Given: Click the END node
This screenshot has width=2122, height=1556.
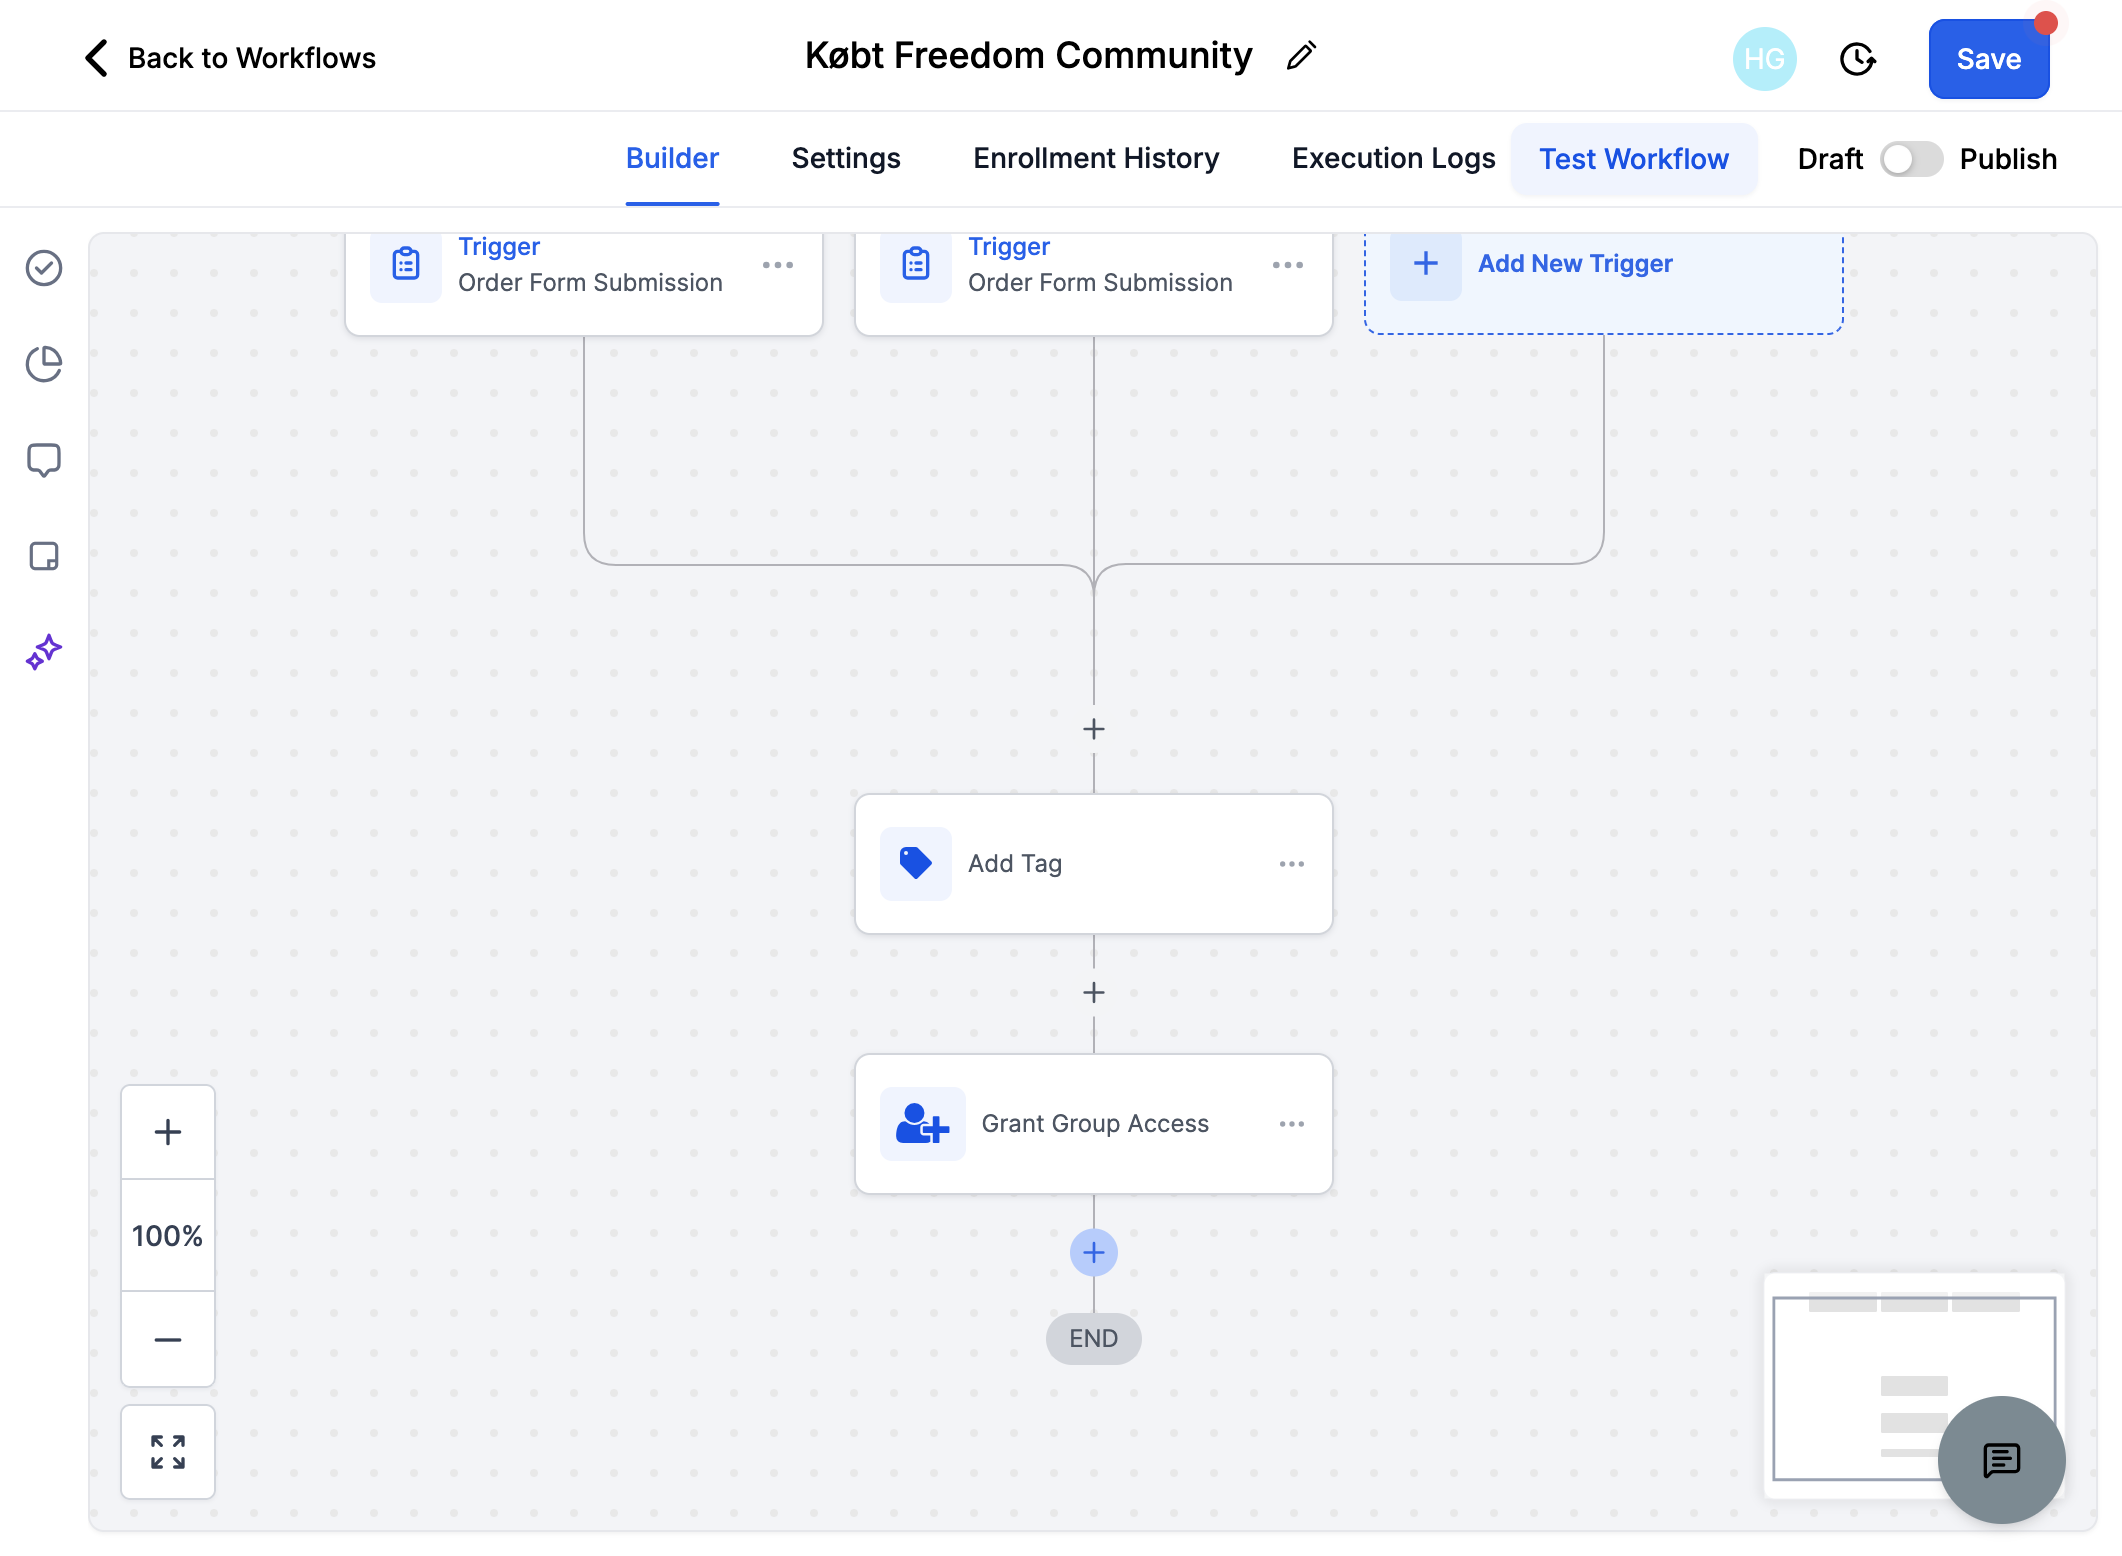Looking at the screenshot, I should tap(1094, 1339).
